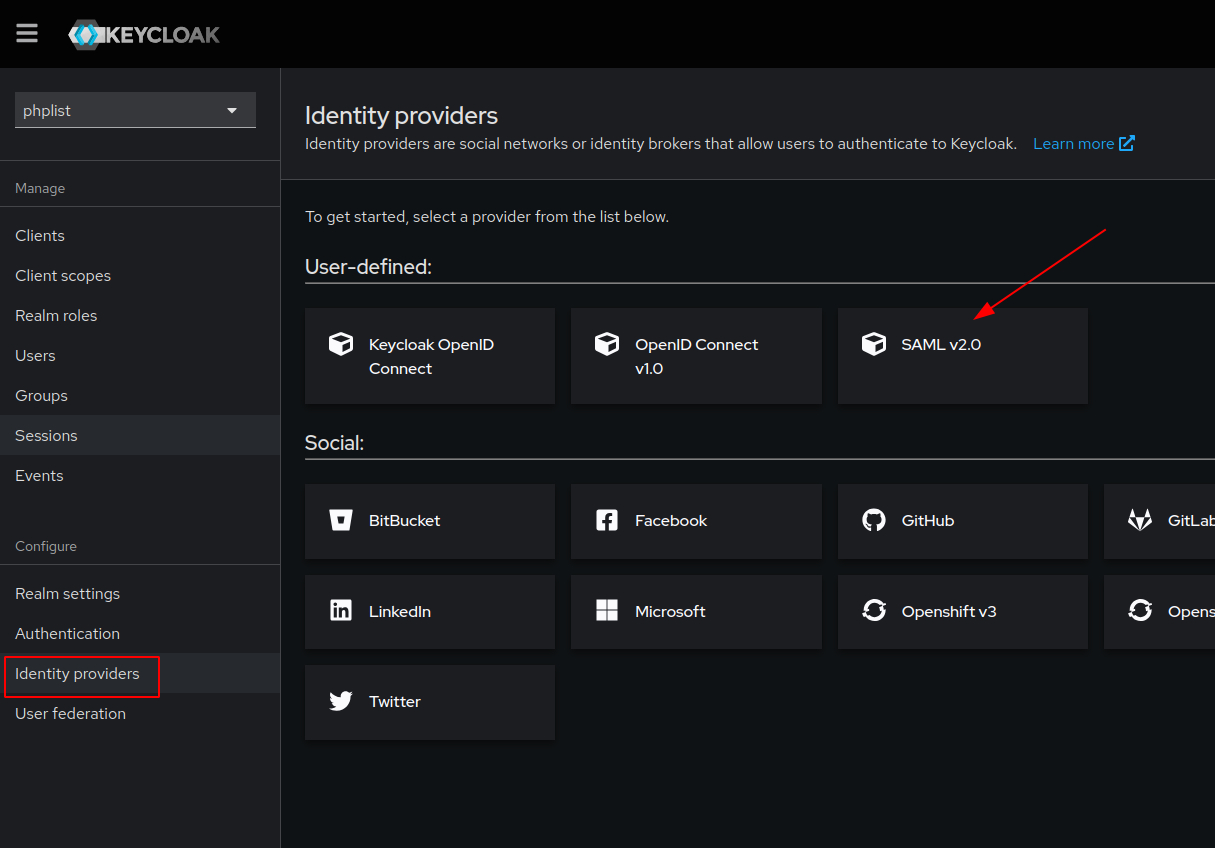Click the Learn more external link icon
1215x848 pixels.
1127,143
